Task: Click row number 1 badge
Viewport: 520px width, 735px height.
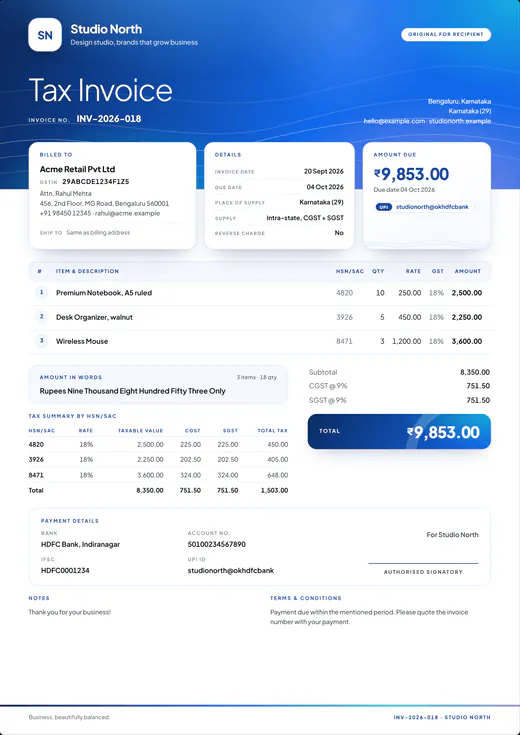Action: pos(41,292)
